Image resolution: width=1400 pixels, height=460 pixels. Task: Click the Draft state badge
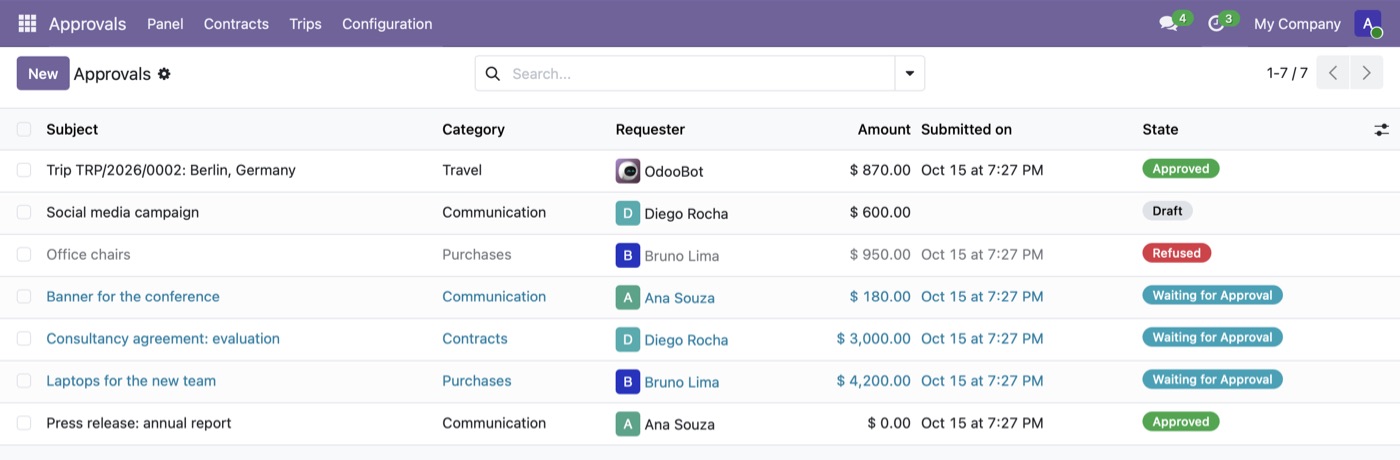pos(1167,211)
